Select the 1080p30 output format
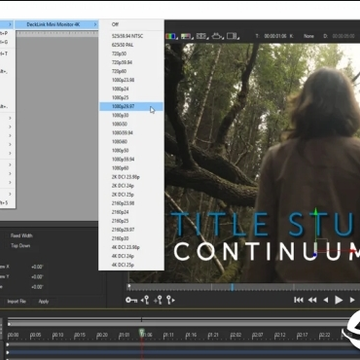Image resolution: width=360 pixels, height=360 pixels. click(x=131, y=115)
